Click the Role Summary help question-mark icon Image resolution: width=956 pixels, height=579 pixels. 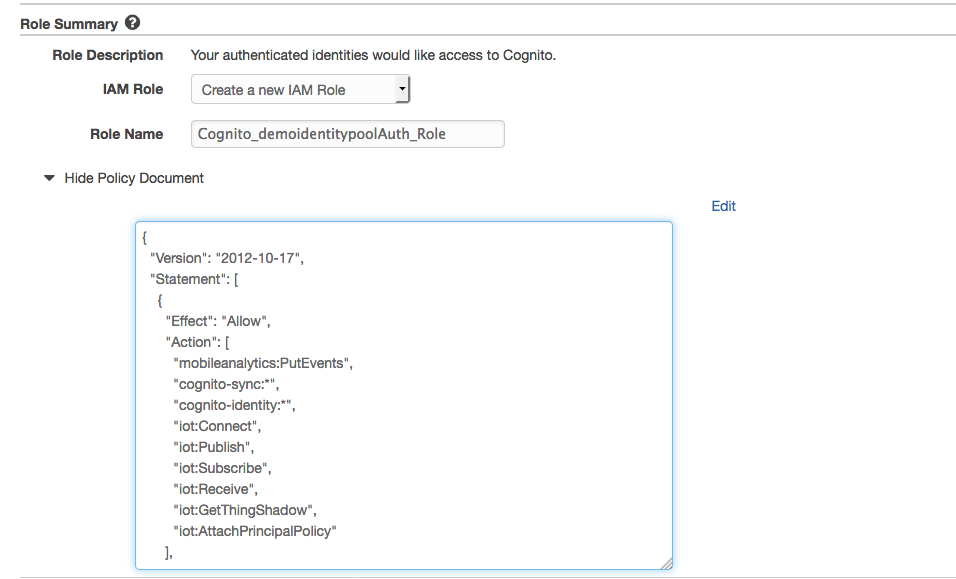132,23
